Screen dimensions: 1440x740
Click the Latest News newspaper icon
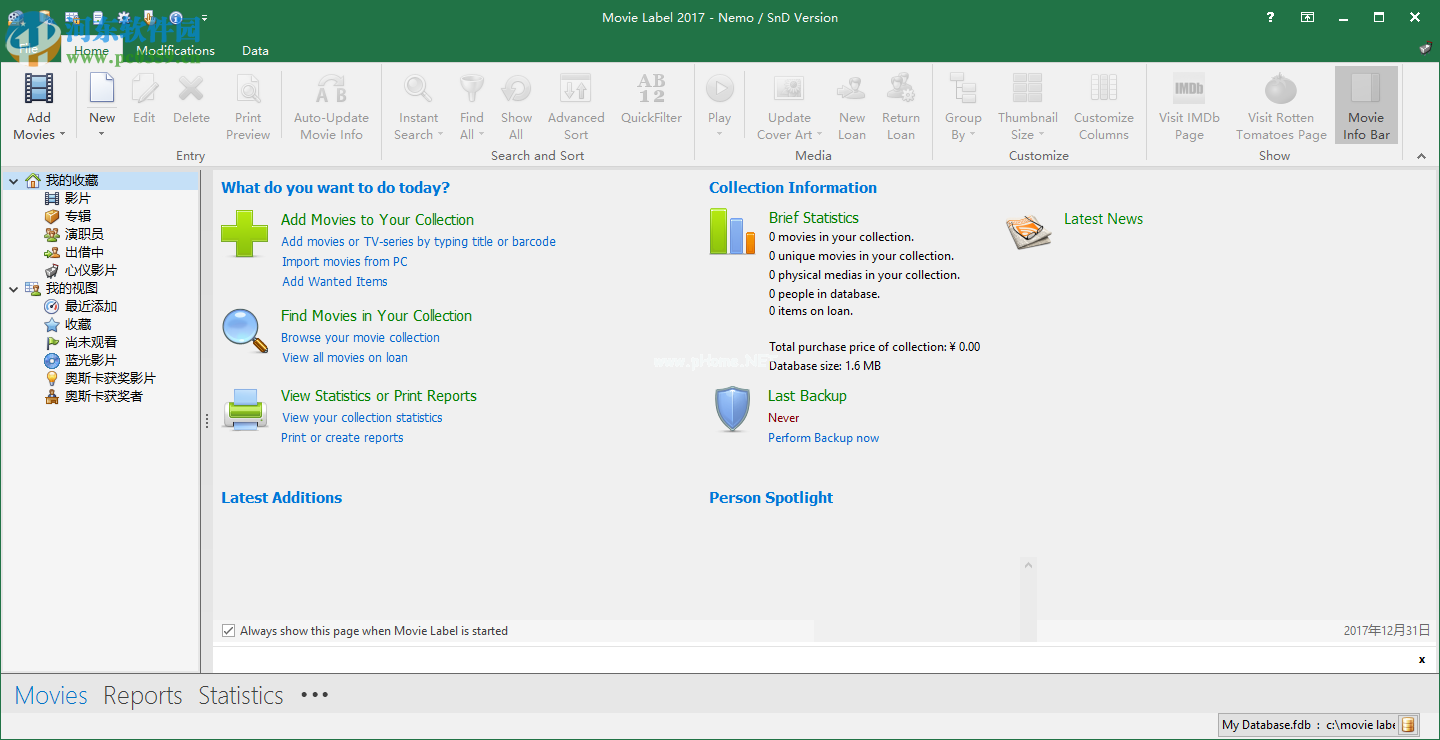[x=1030, y=232]
